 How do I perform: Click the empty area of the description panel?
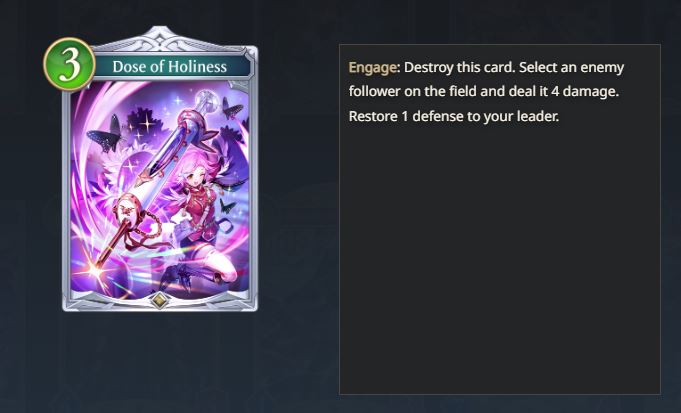click(499, 261)
